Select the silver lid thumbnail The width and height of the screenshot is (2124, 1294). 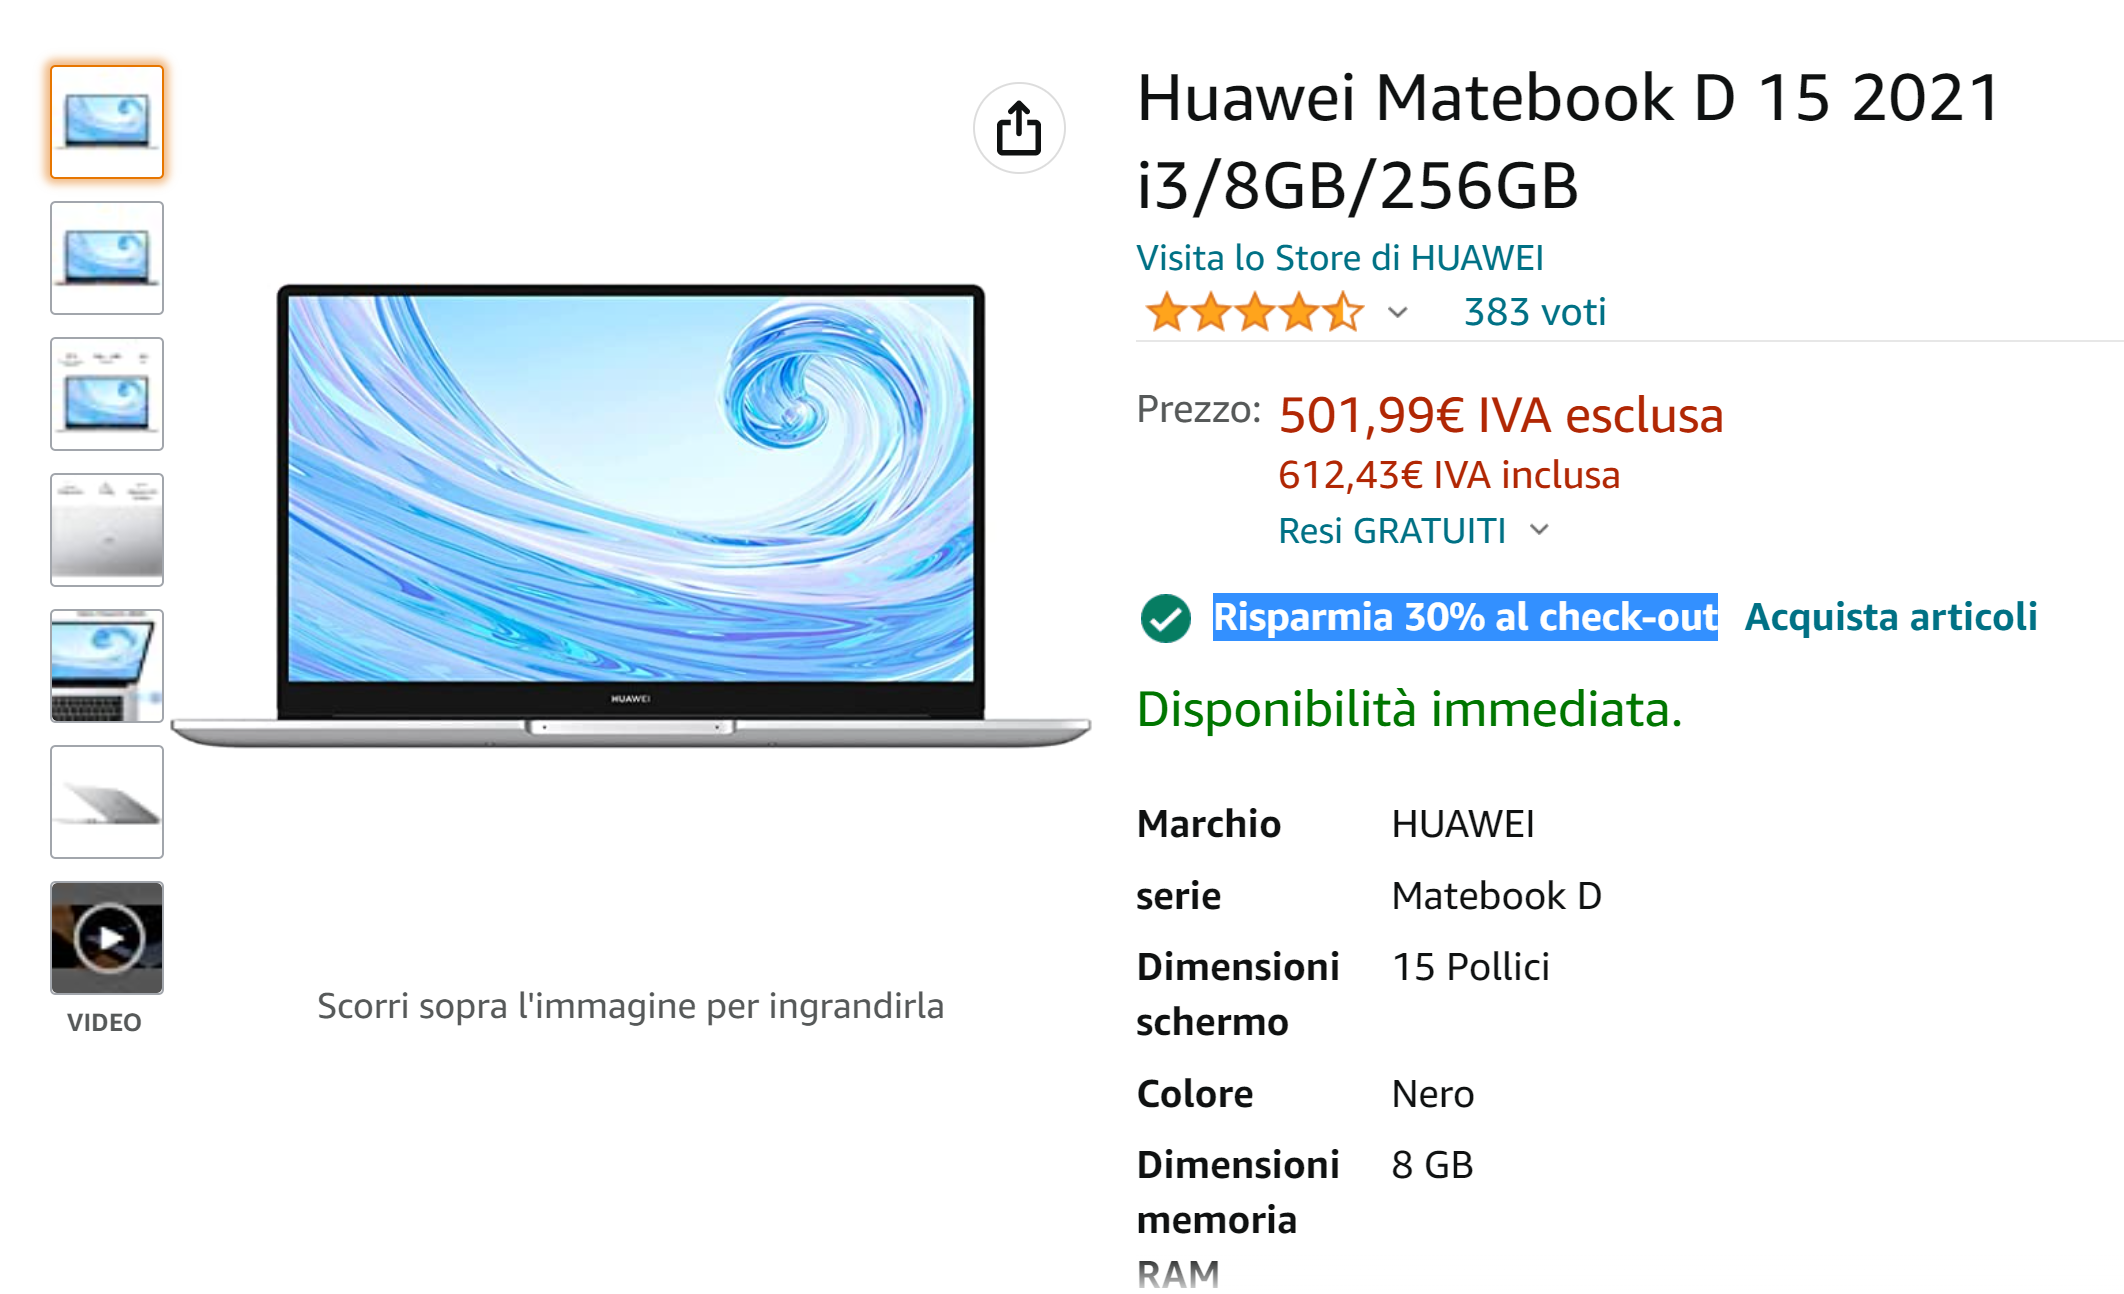click(107, 530)
